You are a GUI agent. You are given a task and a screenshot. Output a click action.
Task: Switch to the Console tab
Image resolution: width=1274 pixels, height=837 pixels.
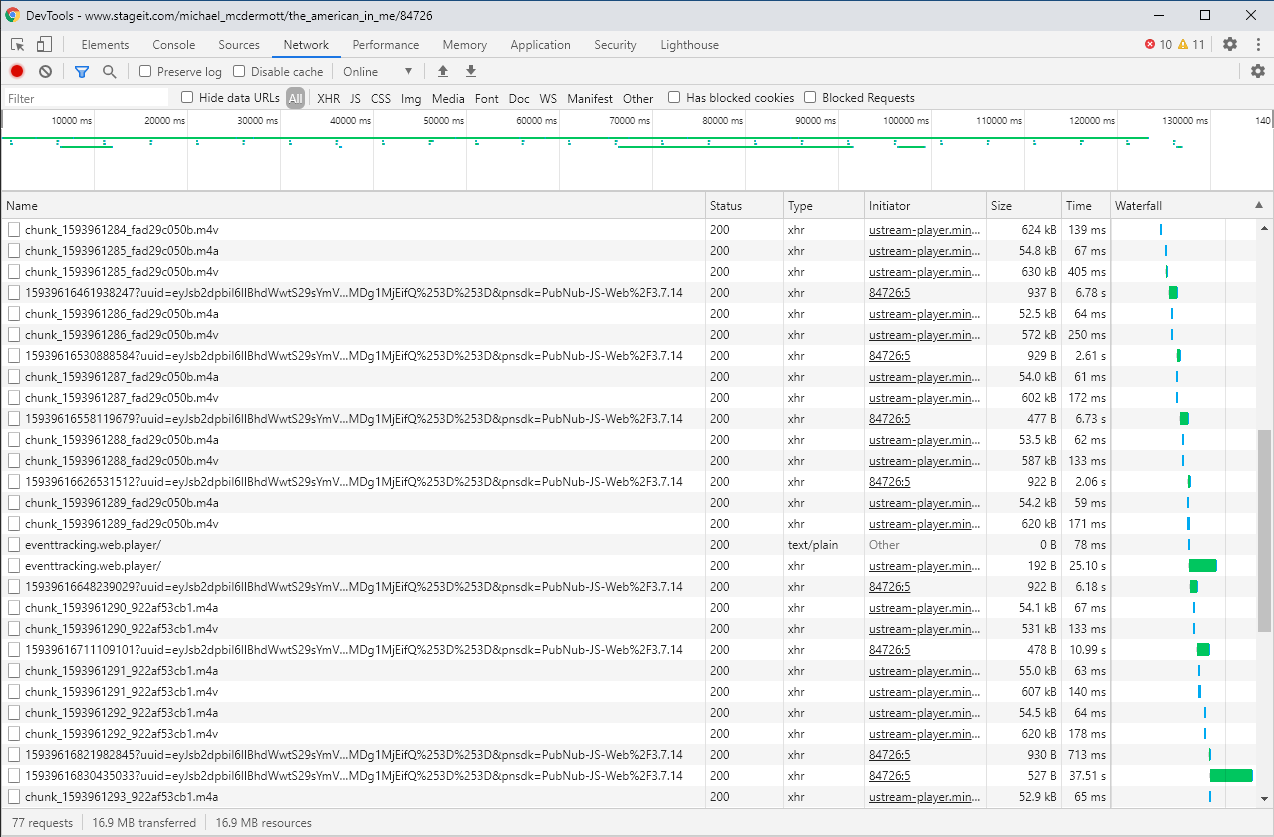(174, 45)
